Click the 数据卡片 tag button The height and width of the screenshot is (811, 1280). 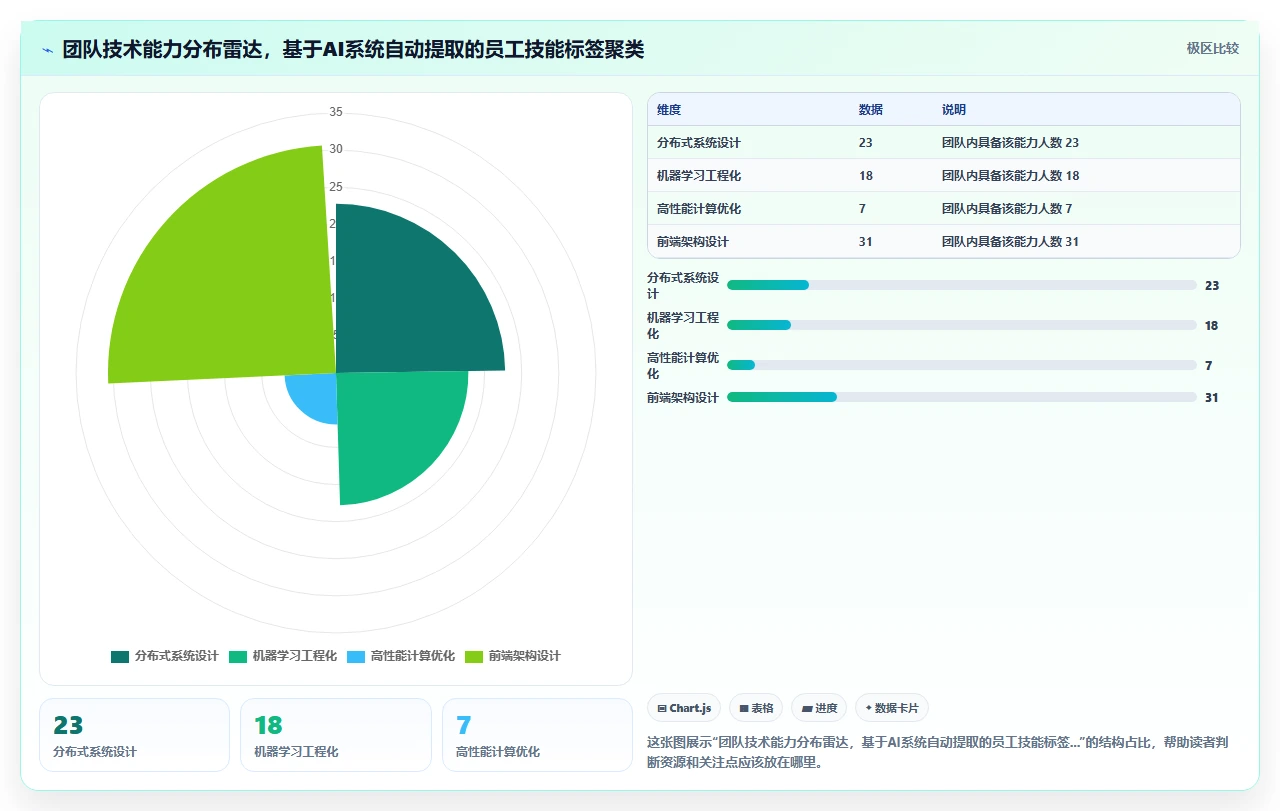[892, 708]
